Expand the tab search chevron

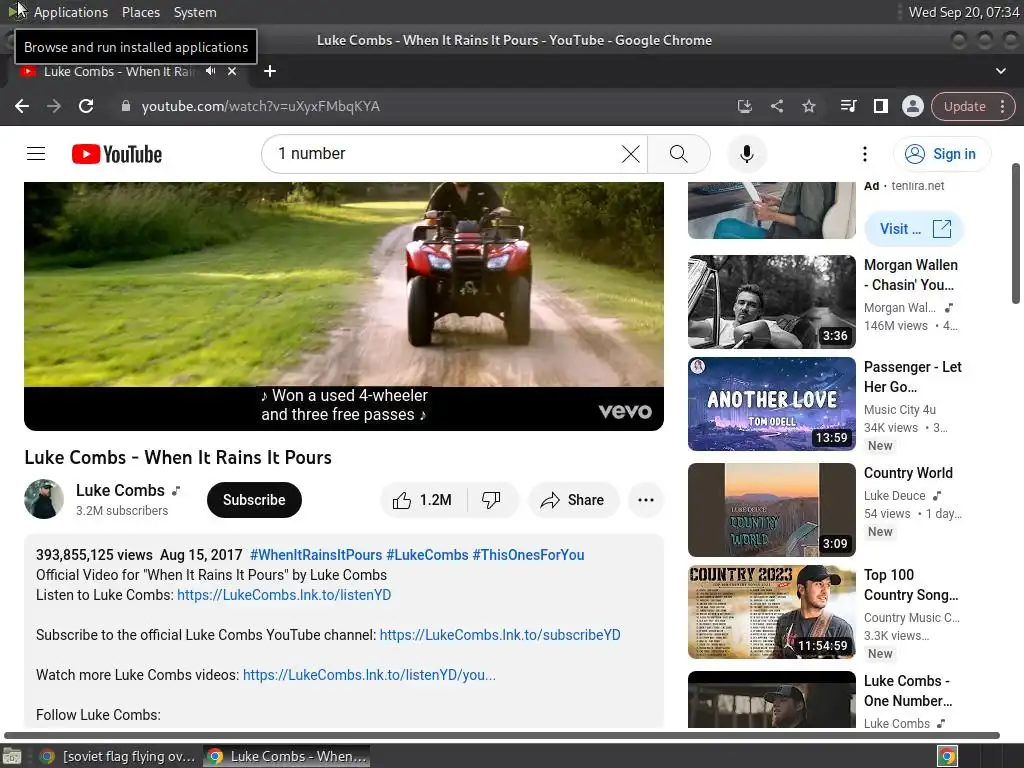coord(1000,71)
